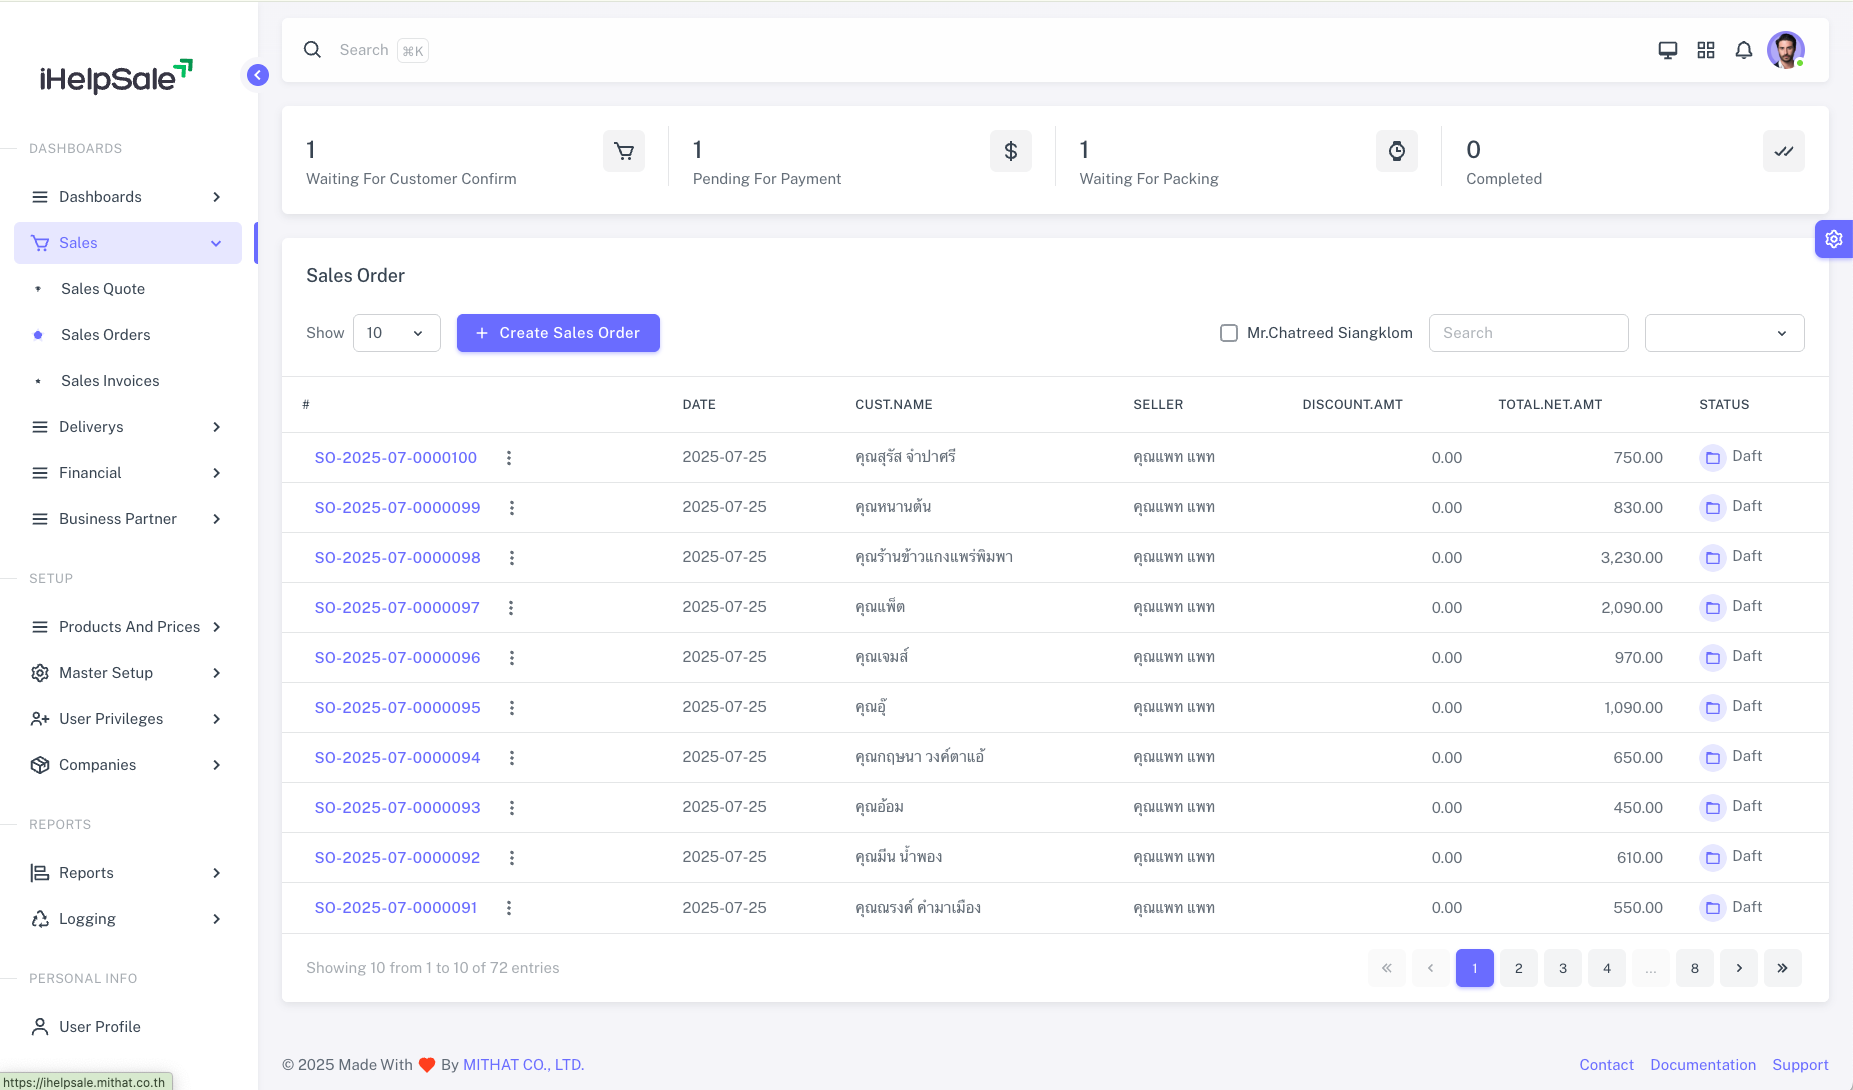Open order link SO-2025-07-0000095
Screen dimensions: 1853x1090
(x=397, y=708)
